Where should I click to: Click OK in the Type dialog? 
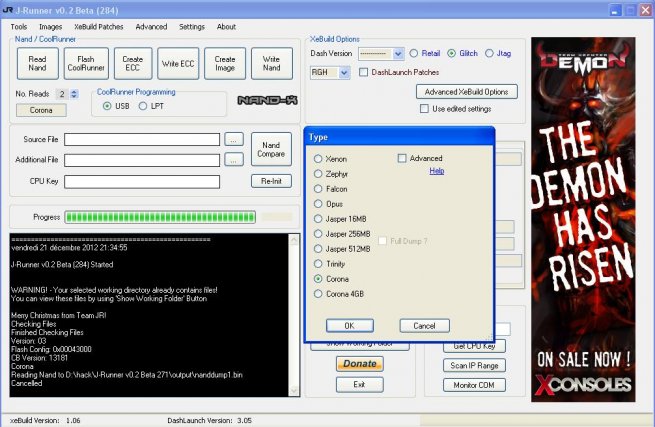pyautogui.click(x=348, y=325)
